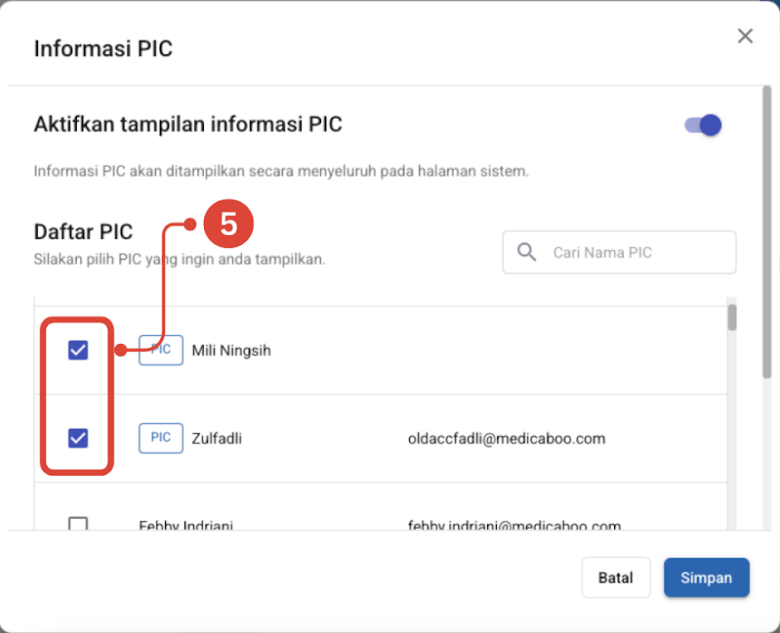
Task: Click the PIC badge beside Mili Ningsih
Action: (x=160, y=350)
